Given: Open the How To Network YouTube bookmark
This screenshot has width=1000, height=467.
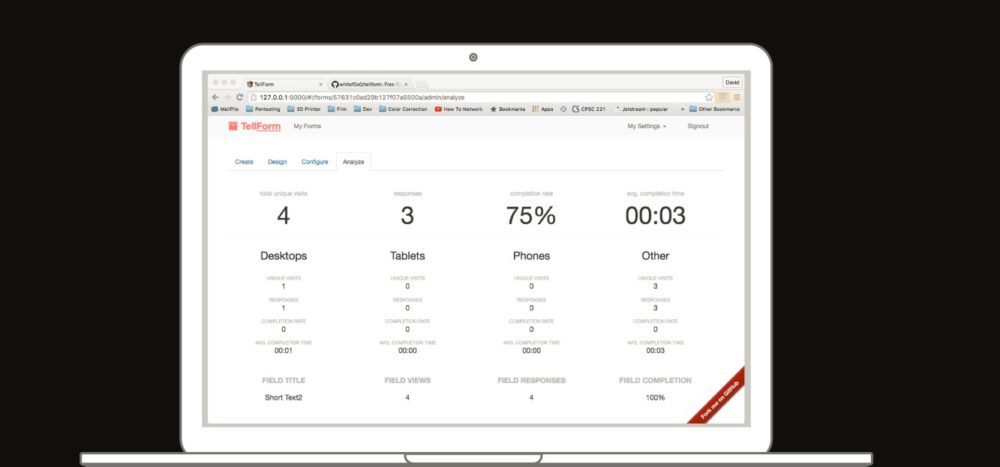Looking at the screenshot, I should [459, 109].
